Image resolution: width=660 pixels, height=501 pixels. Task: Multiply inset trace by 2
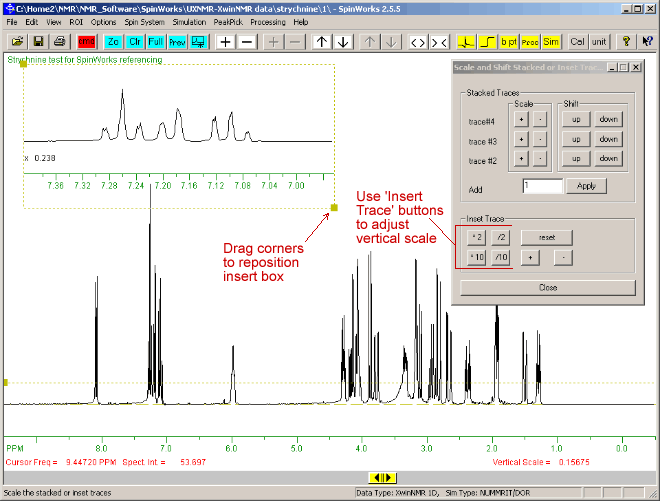477,237
